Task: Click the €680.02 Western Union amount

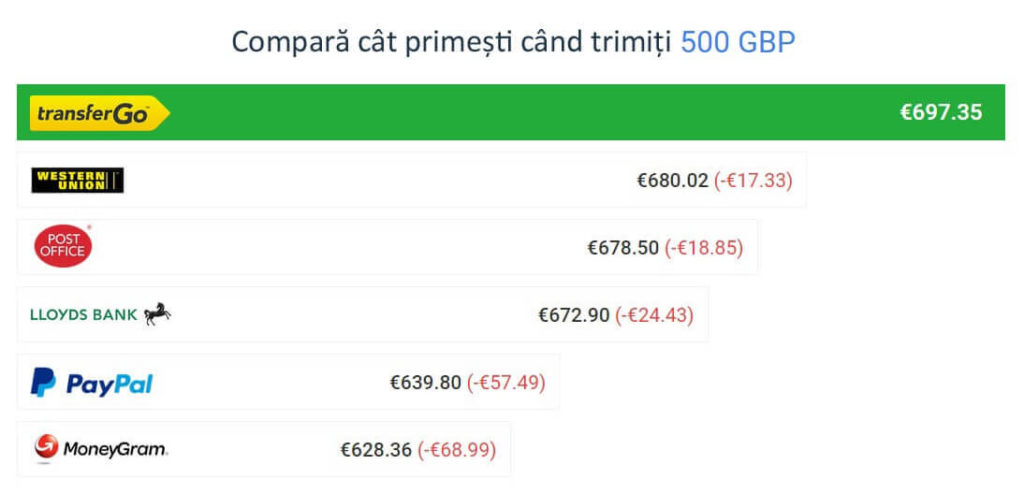Action: 673,180
